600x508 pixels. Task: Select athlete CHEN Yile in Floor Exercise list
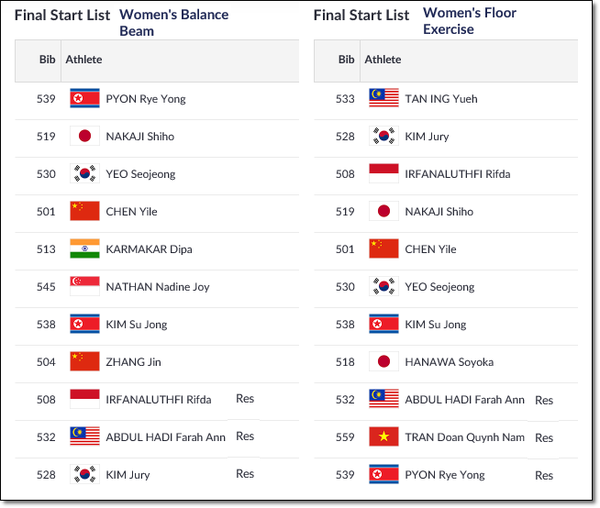[x=430, y=249]
